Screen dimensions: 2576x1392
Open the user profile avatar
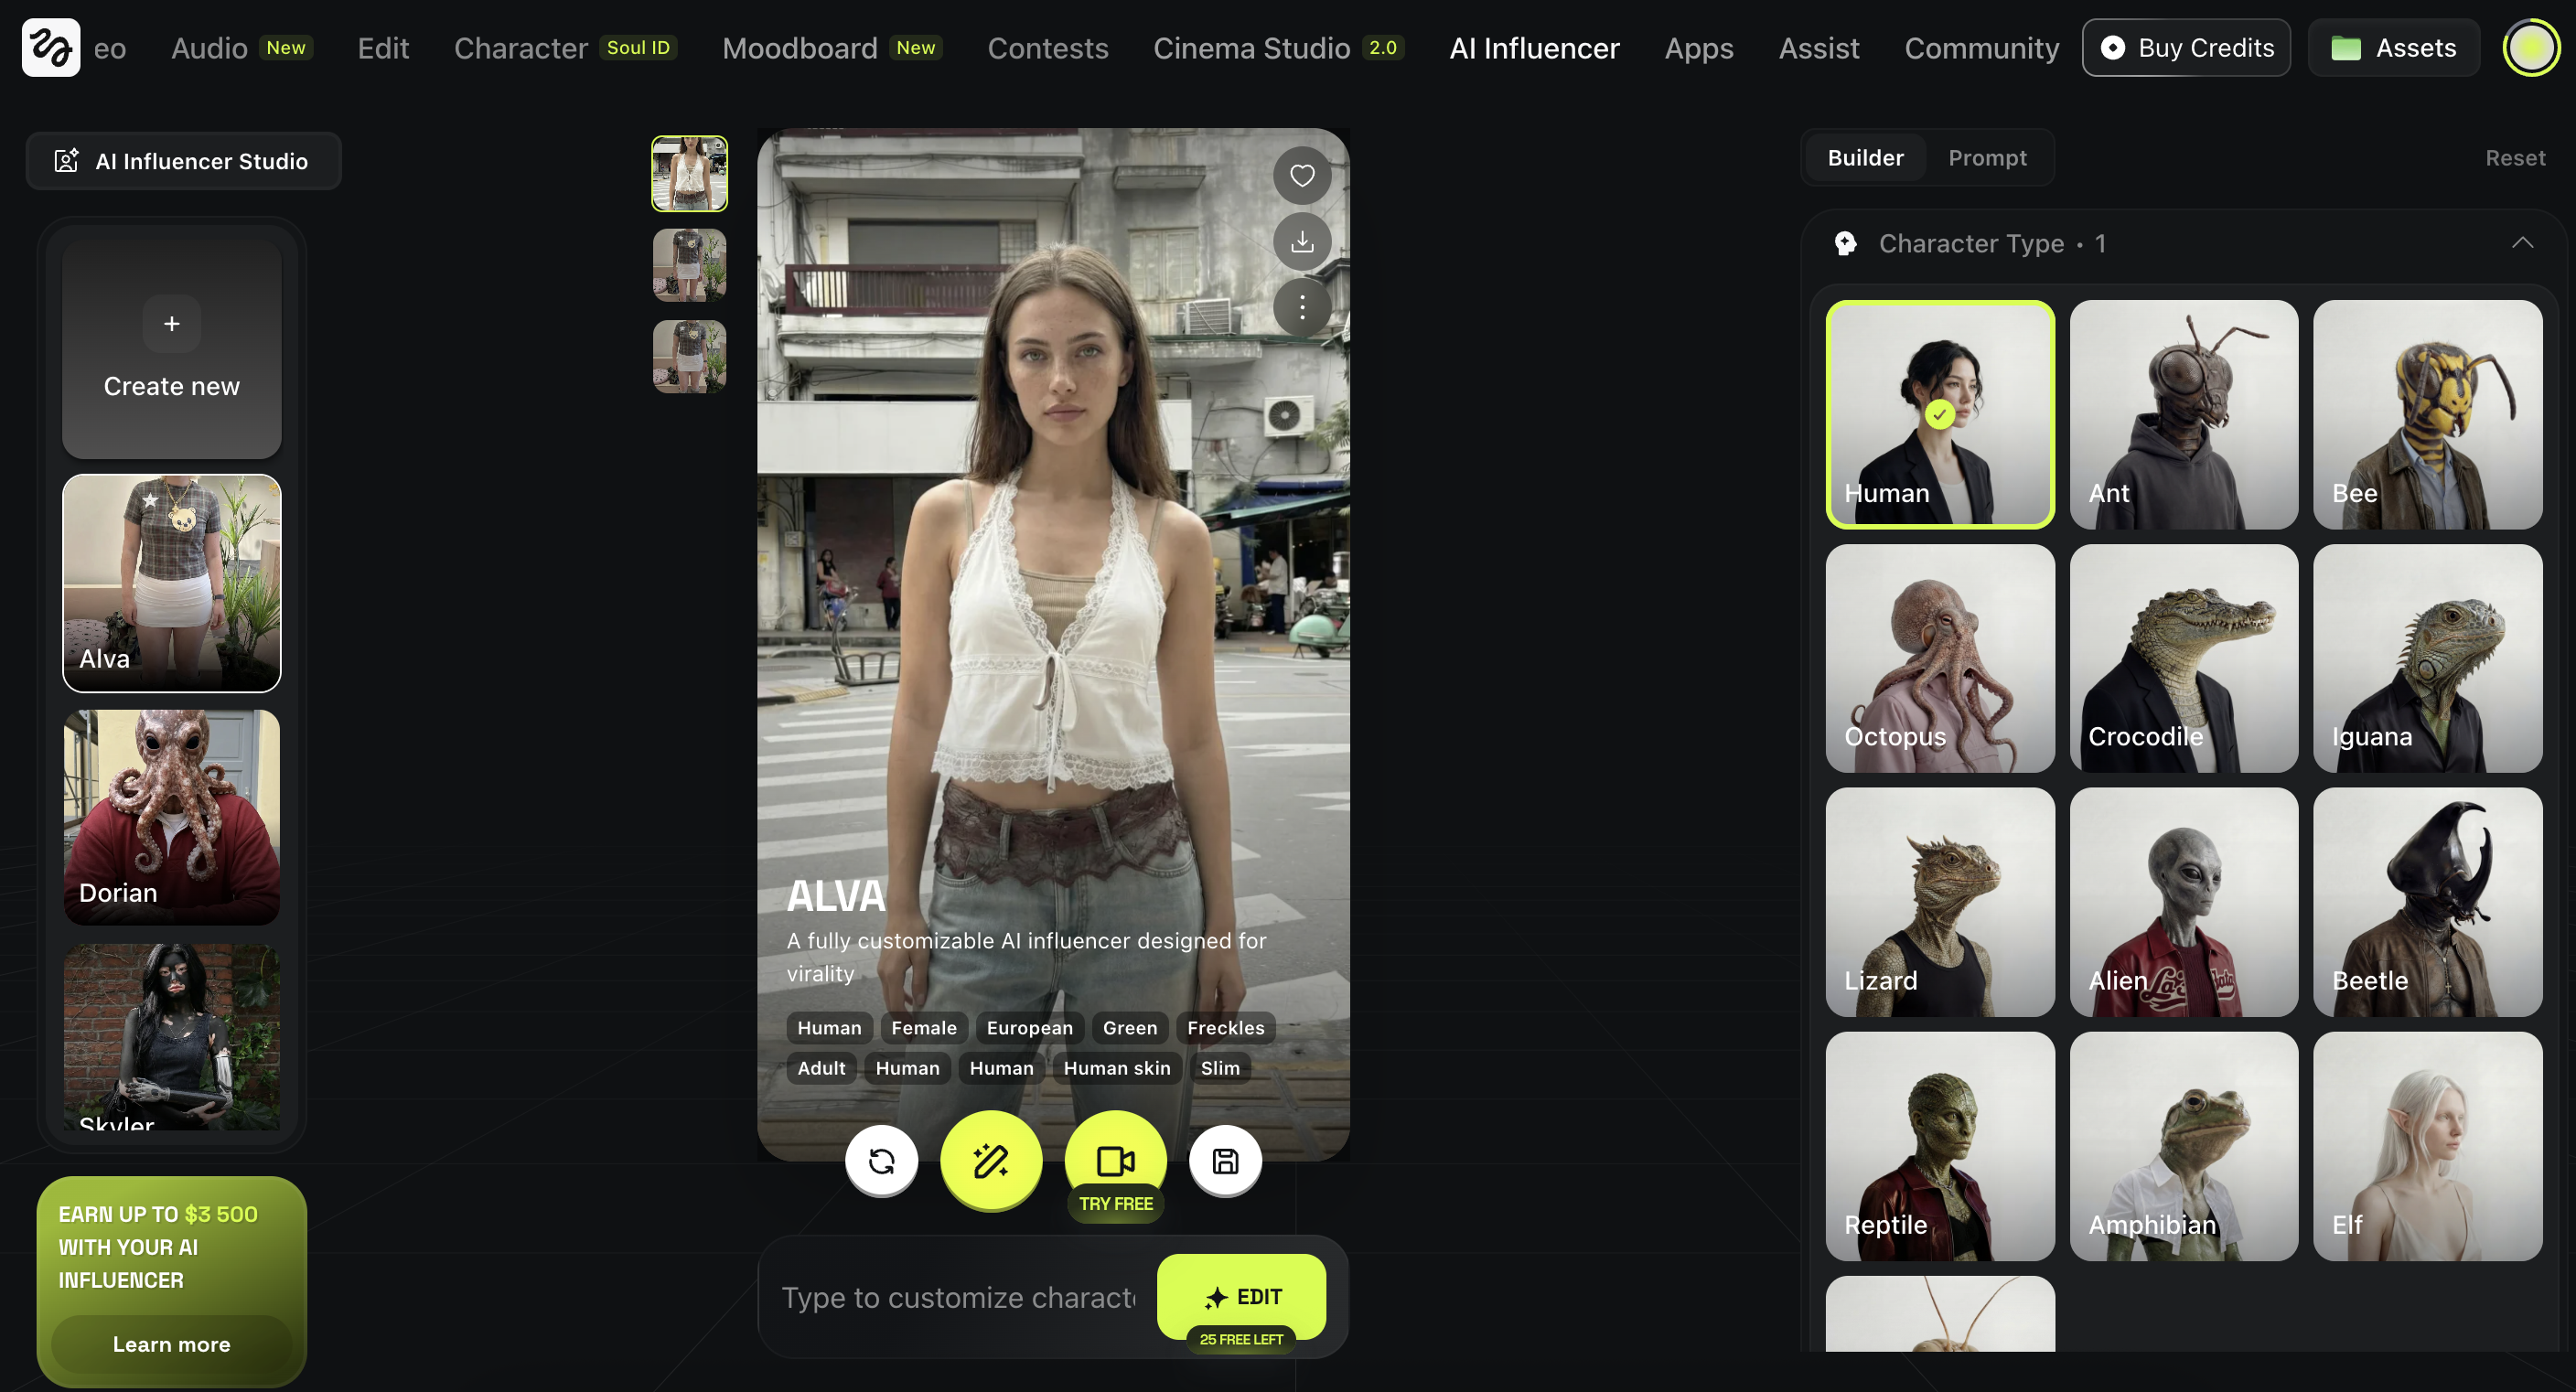(2530, 47)
